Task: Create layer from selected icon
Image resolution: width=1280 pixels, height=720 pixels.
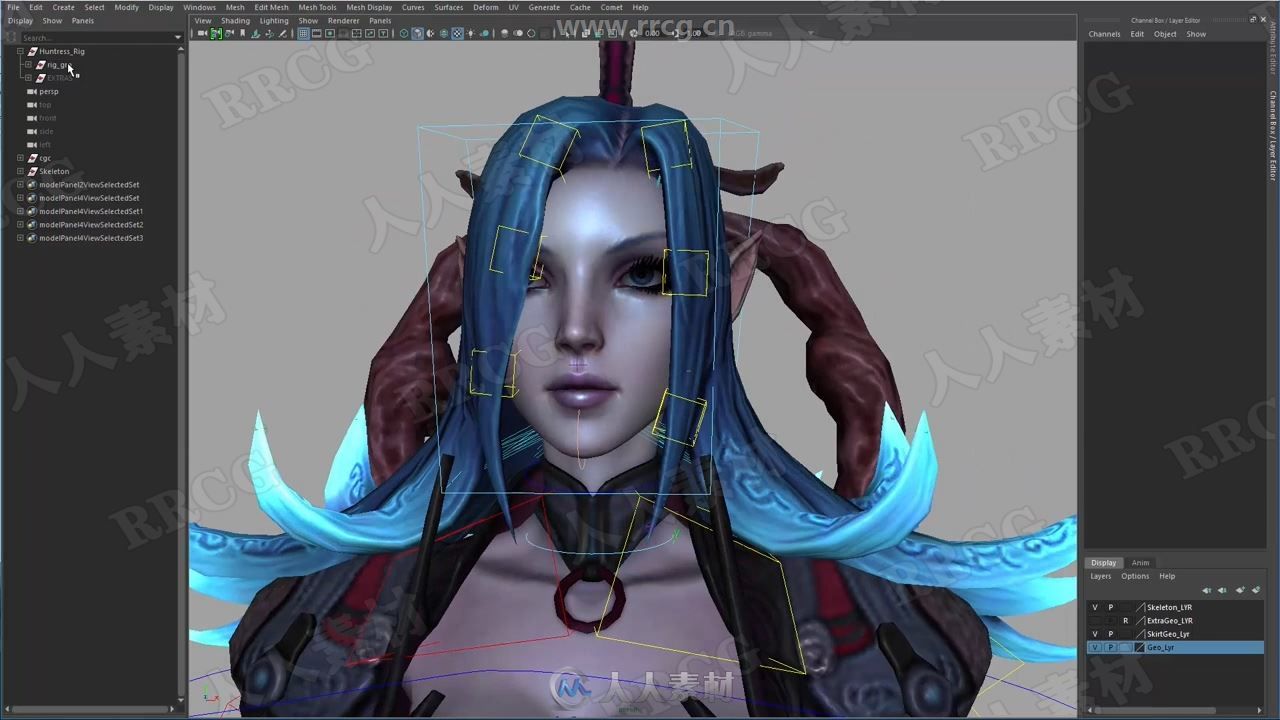Action: point(1256,590)
